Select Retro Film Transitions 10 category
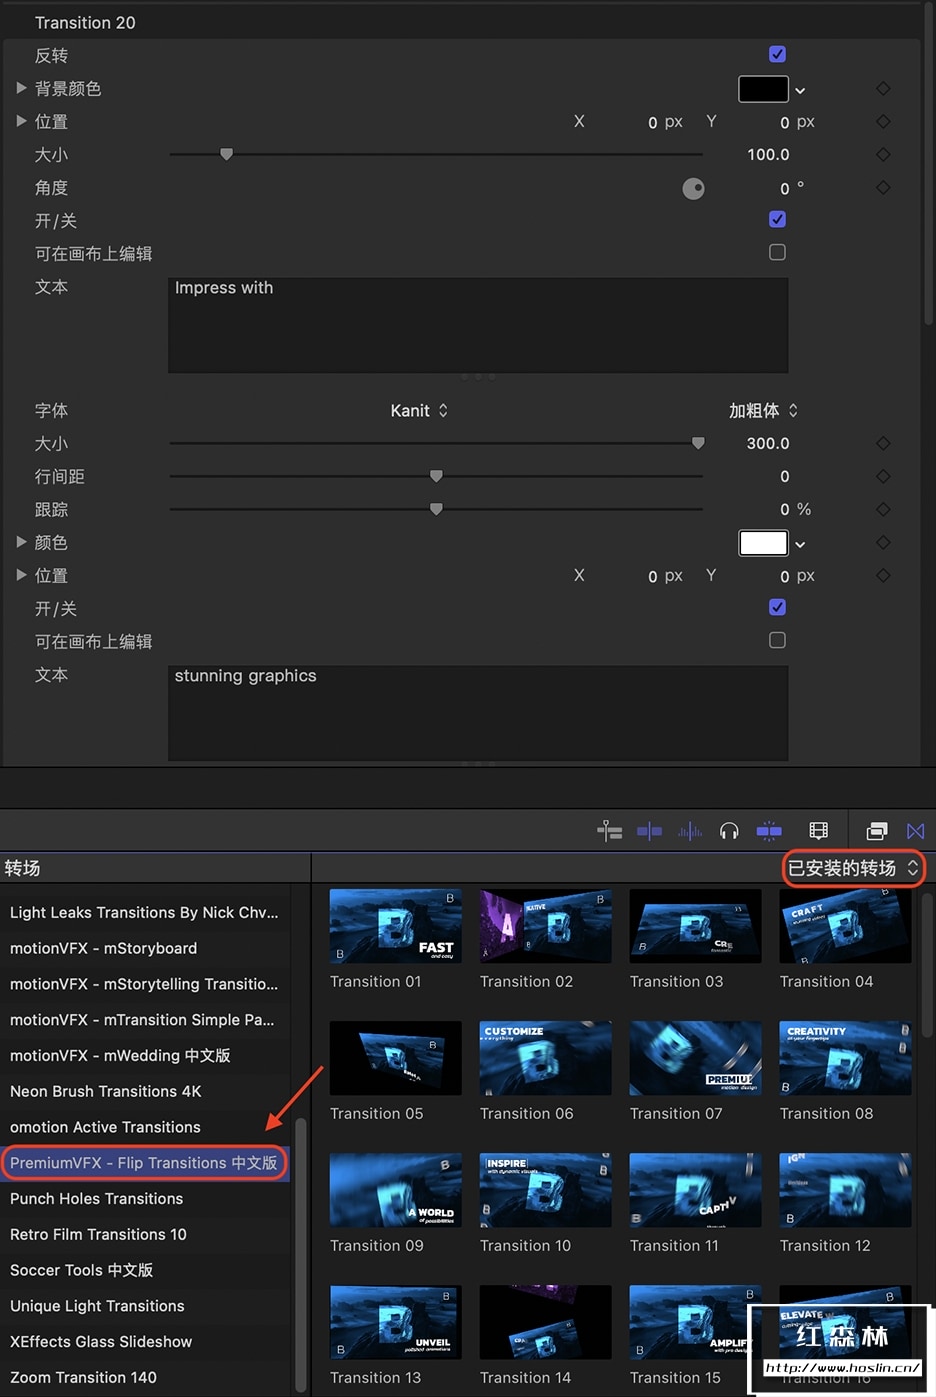 coord(145,1234)
